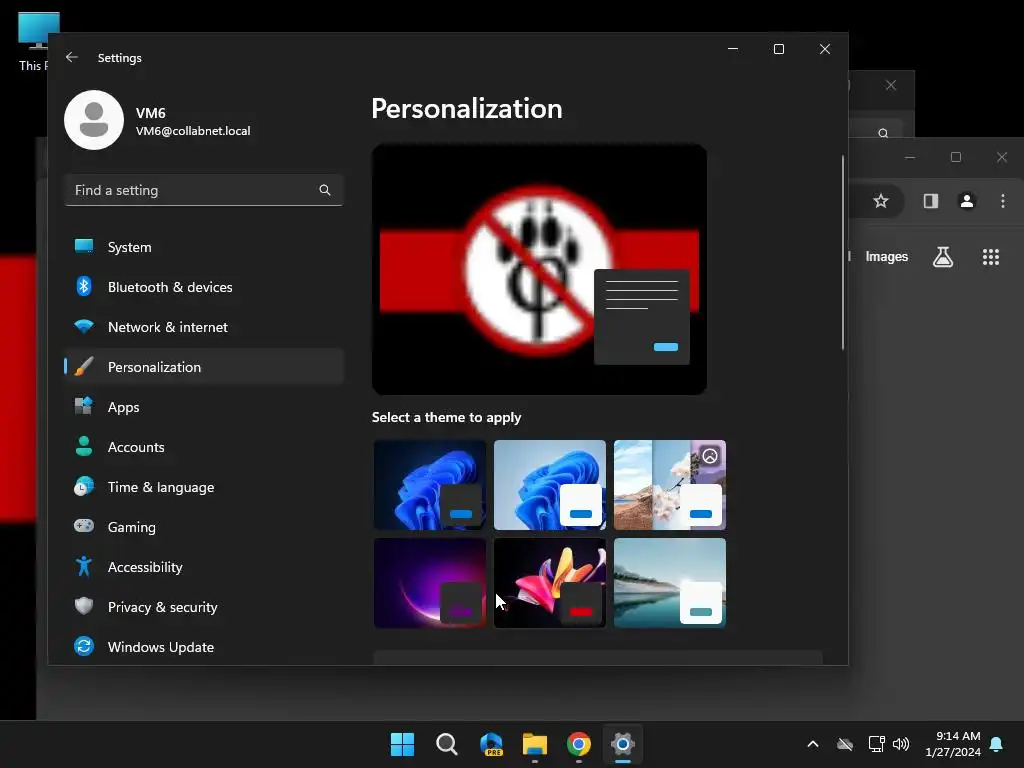Open Chrome three-dot menu
Viewport: 1024px width, 768px height.
click(x=1003, y=201)
